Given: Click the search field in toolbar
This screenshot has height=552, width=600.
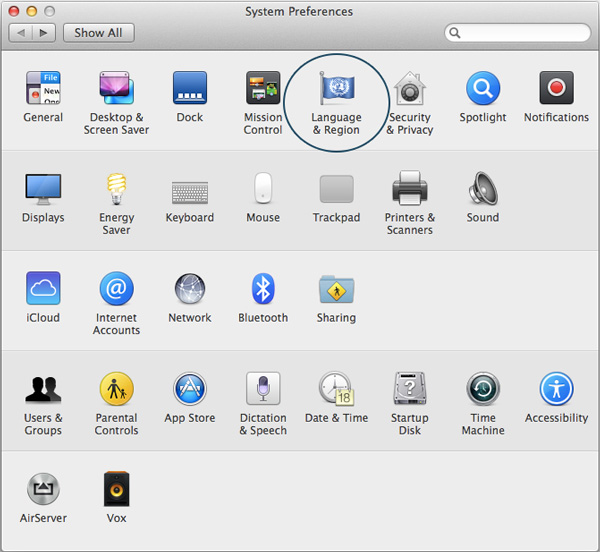Looking at the screenshot, I should pos(518,33).
